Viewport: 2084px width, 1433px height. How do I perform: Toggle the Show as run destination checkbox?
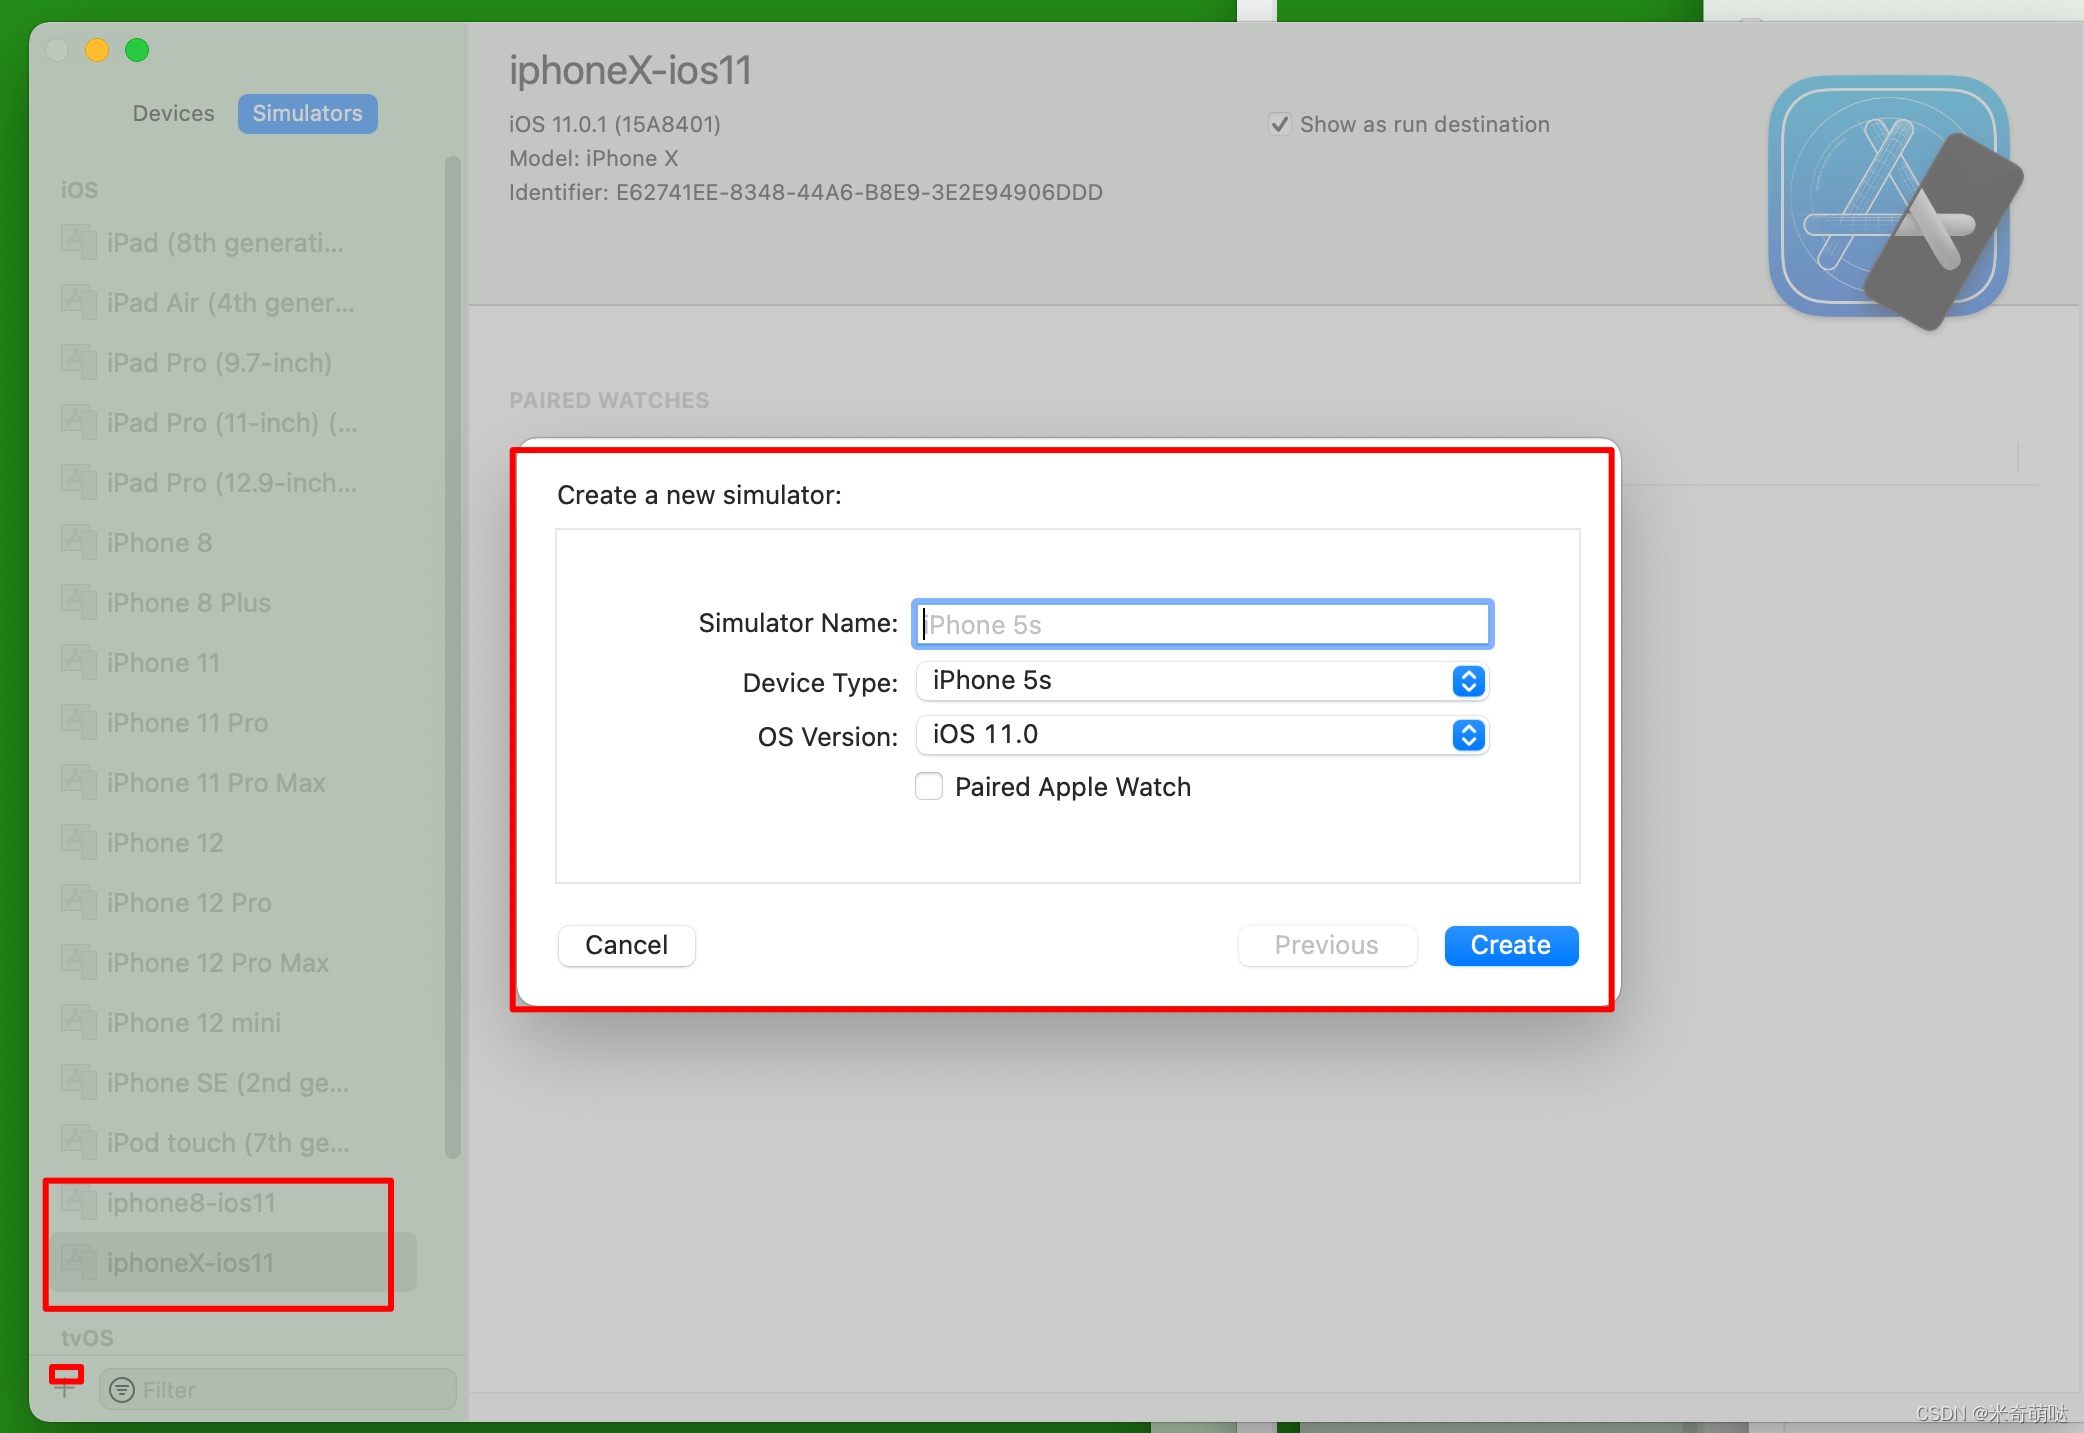[1279, 124]
